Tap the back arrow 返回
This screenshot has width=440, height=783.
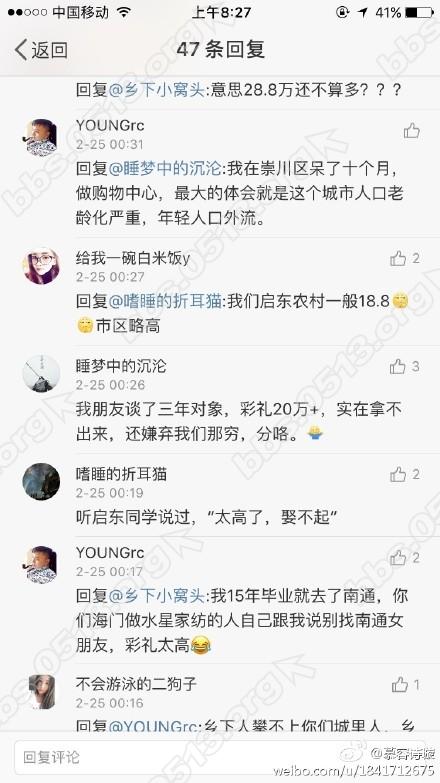(x=41, y=50)
